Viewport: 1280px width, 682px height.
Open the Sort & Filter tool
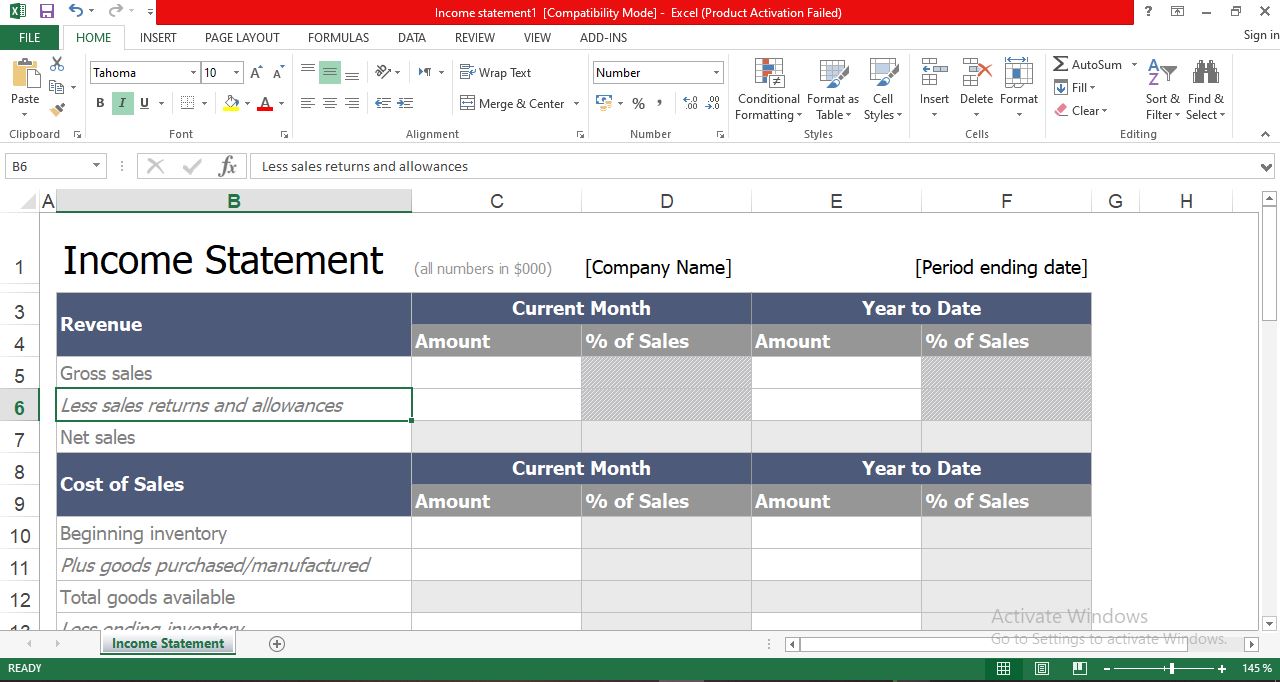tap(1162, 90)
